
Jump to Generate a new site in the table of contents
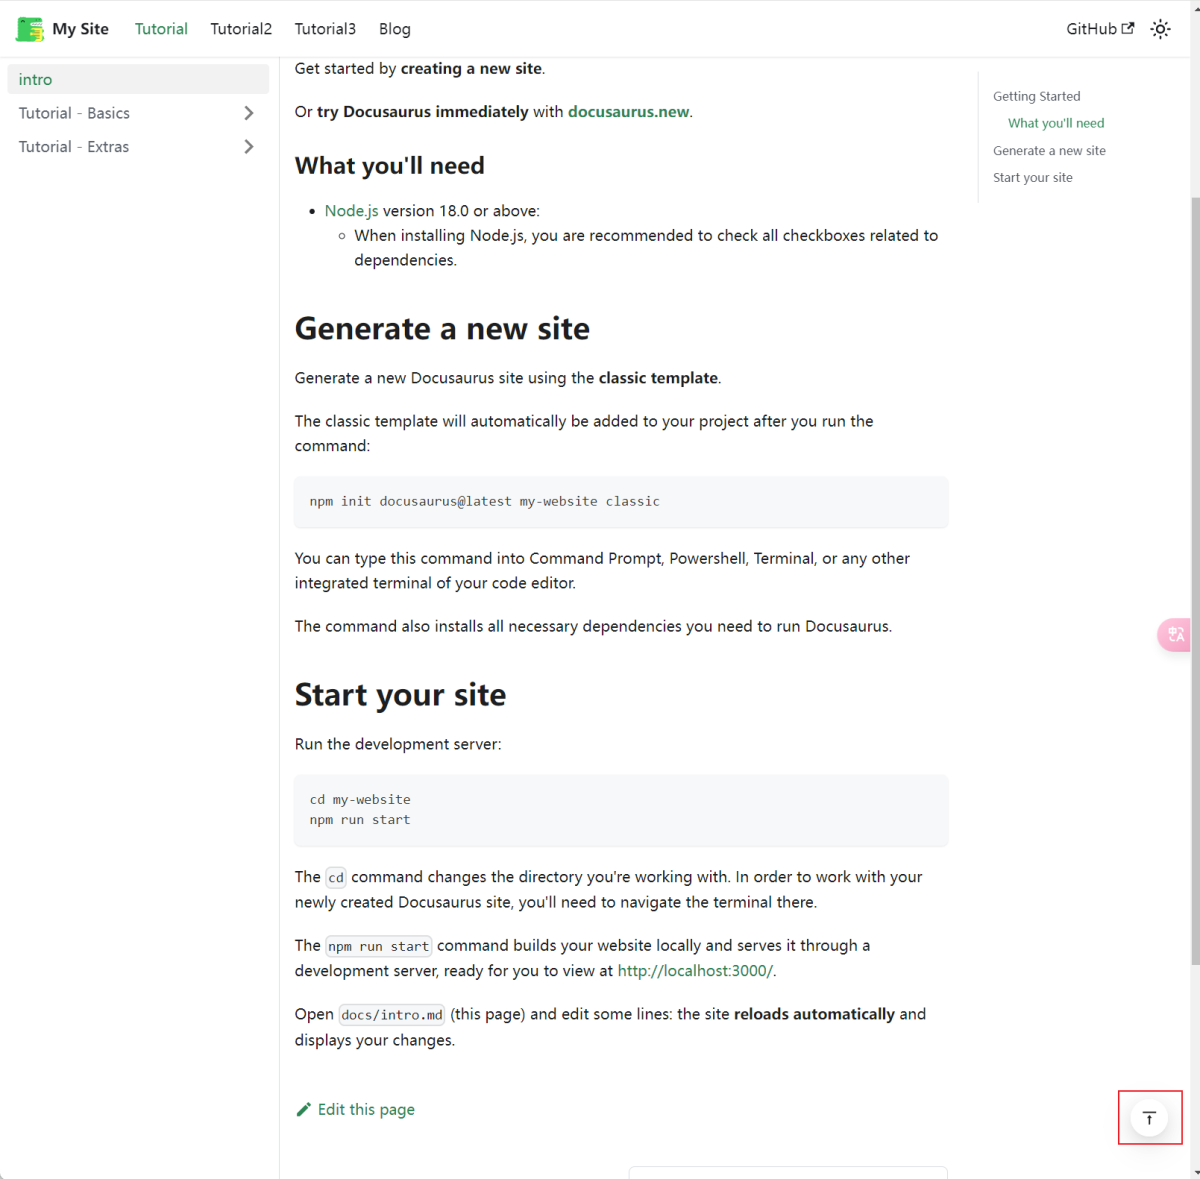pyautogui.click(x=1049, y=151)
